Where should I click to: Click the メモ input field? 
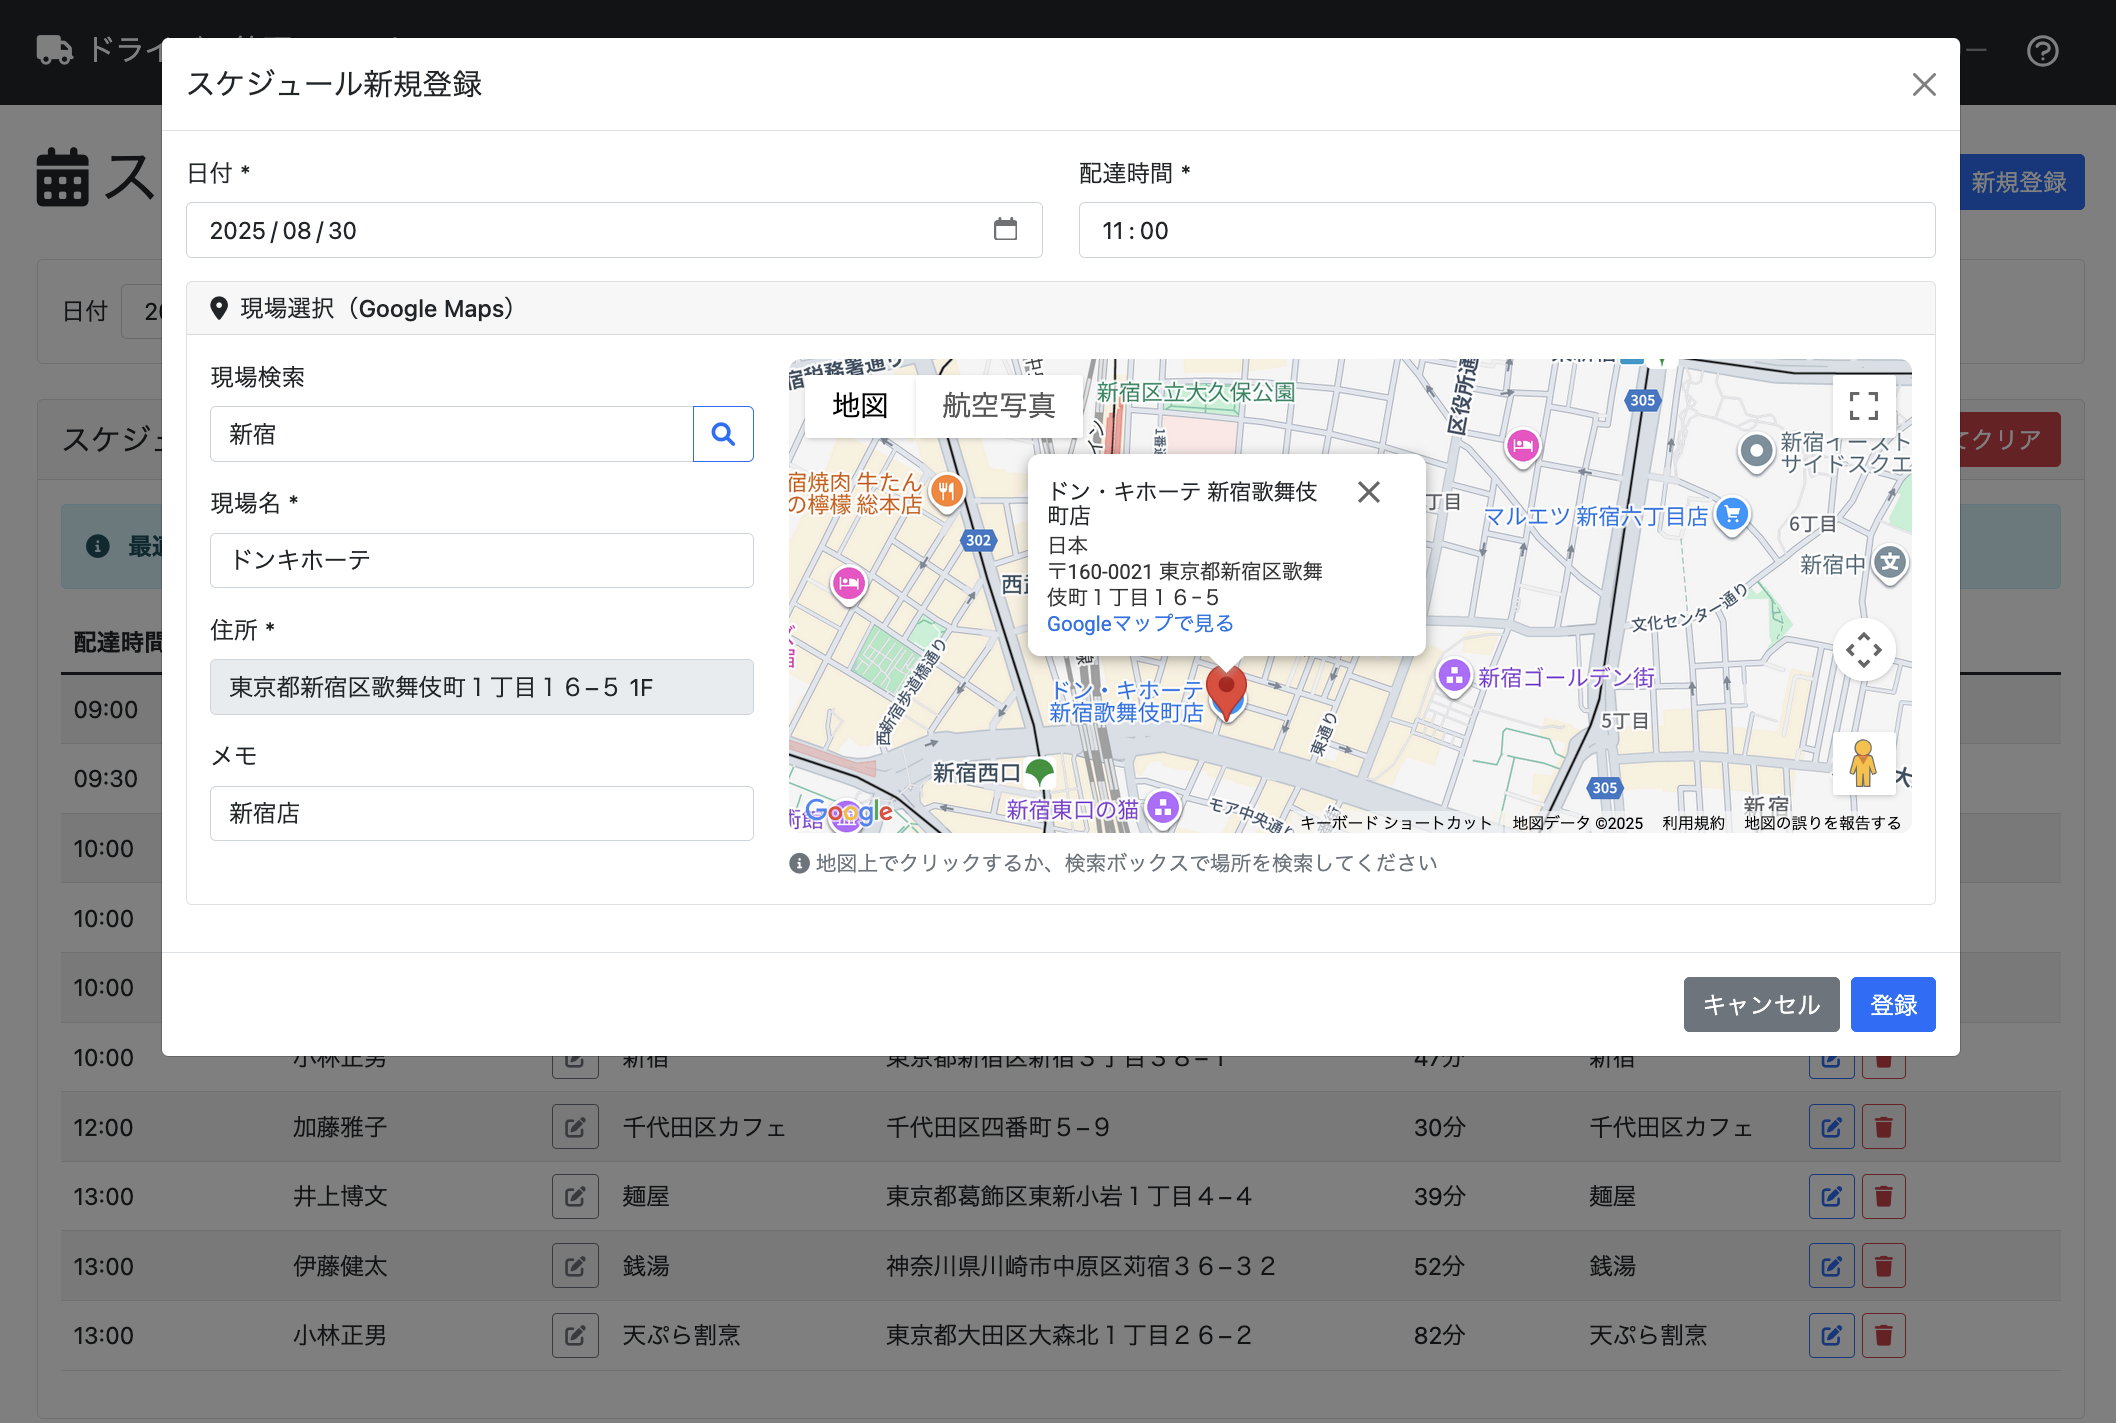481,813
